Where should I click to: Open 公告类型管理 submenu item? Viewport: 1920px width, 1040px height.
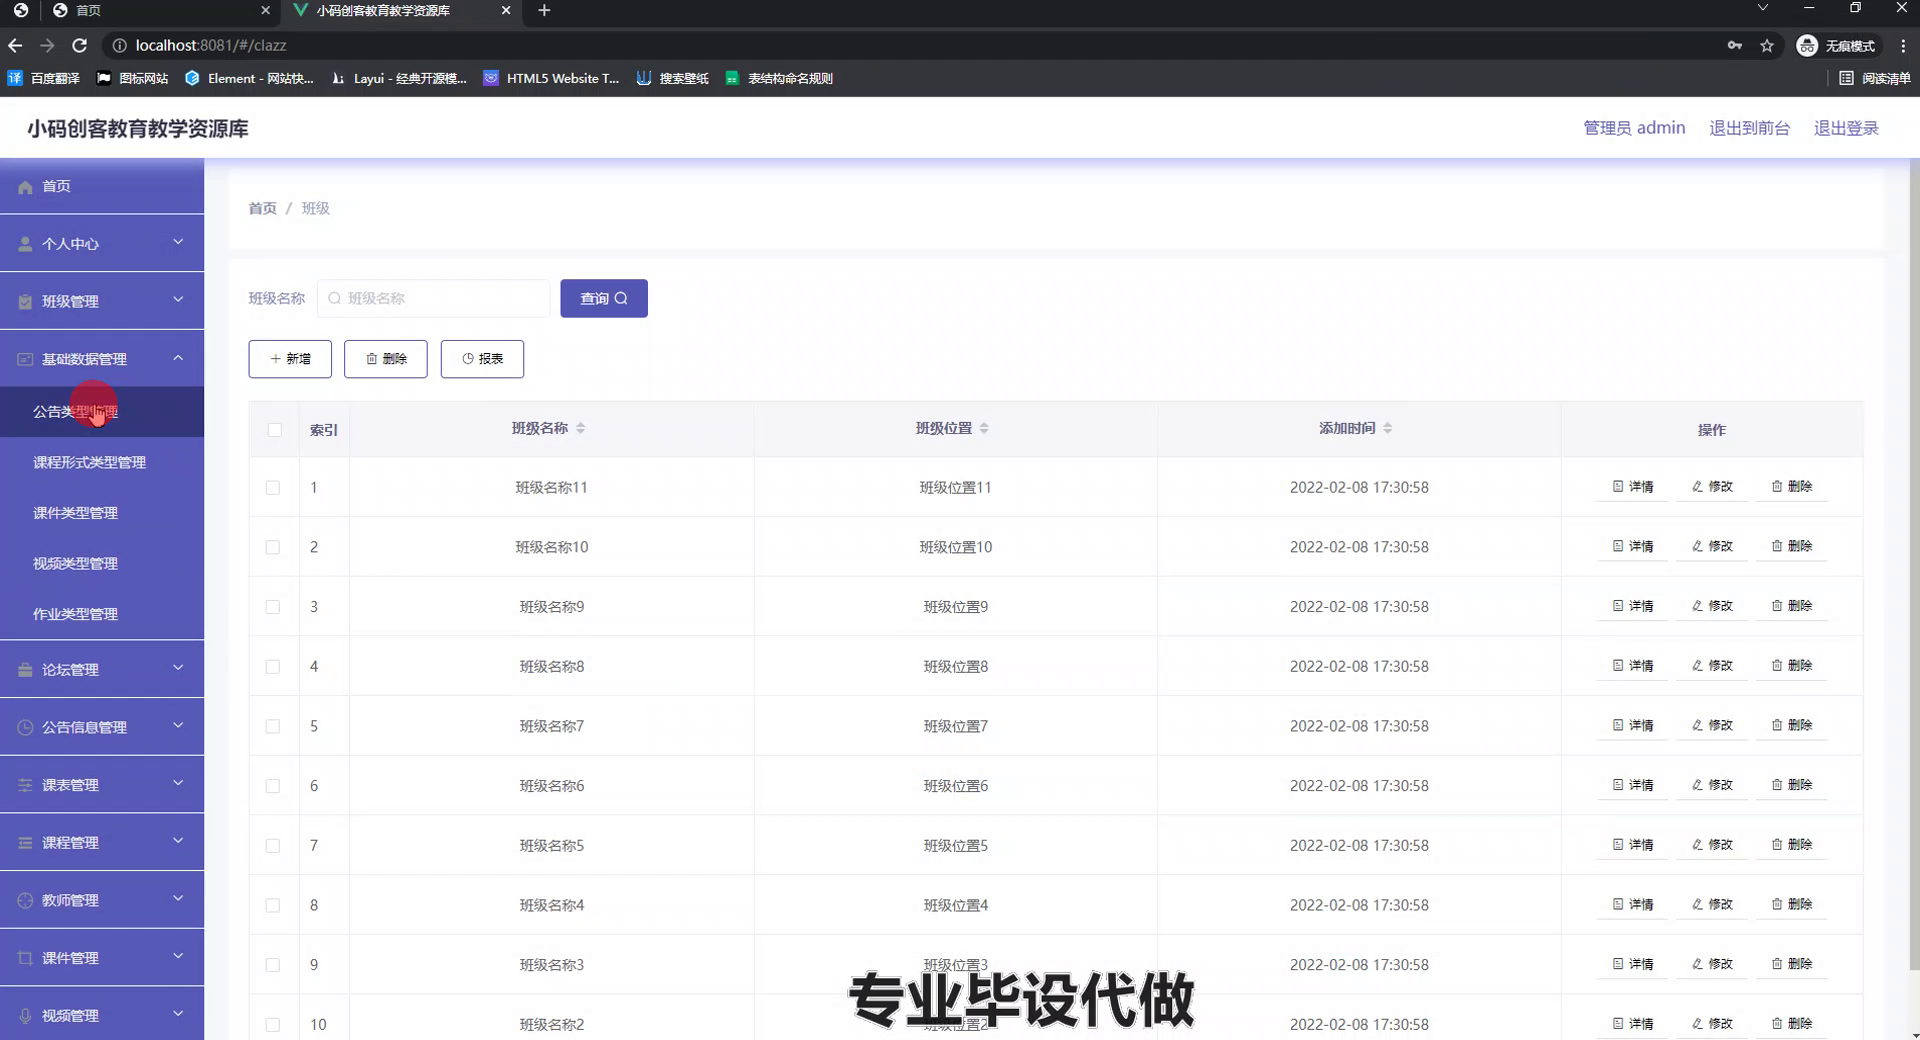(x=102, y=412)
